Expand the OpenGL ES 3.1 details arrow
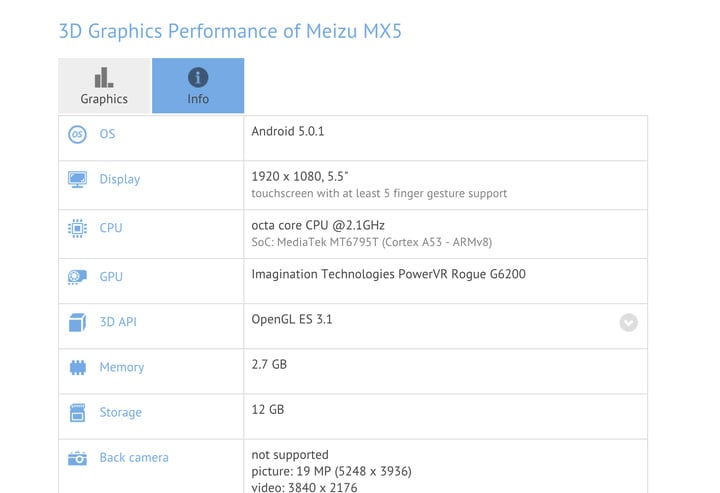Viewport: 720px width, 493px height. (x=628, y=322)
